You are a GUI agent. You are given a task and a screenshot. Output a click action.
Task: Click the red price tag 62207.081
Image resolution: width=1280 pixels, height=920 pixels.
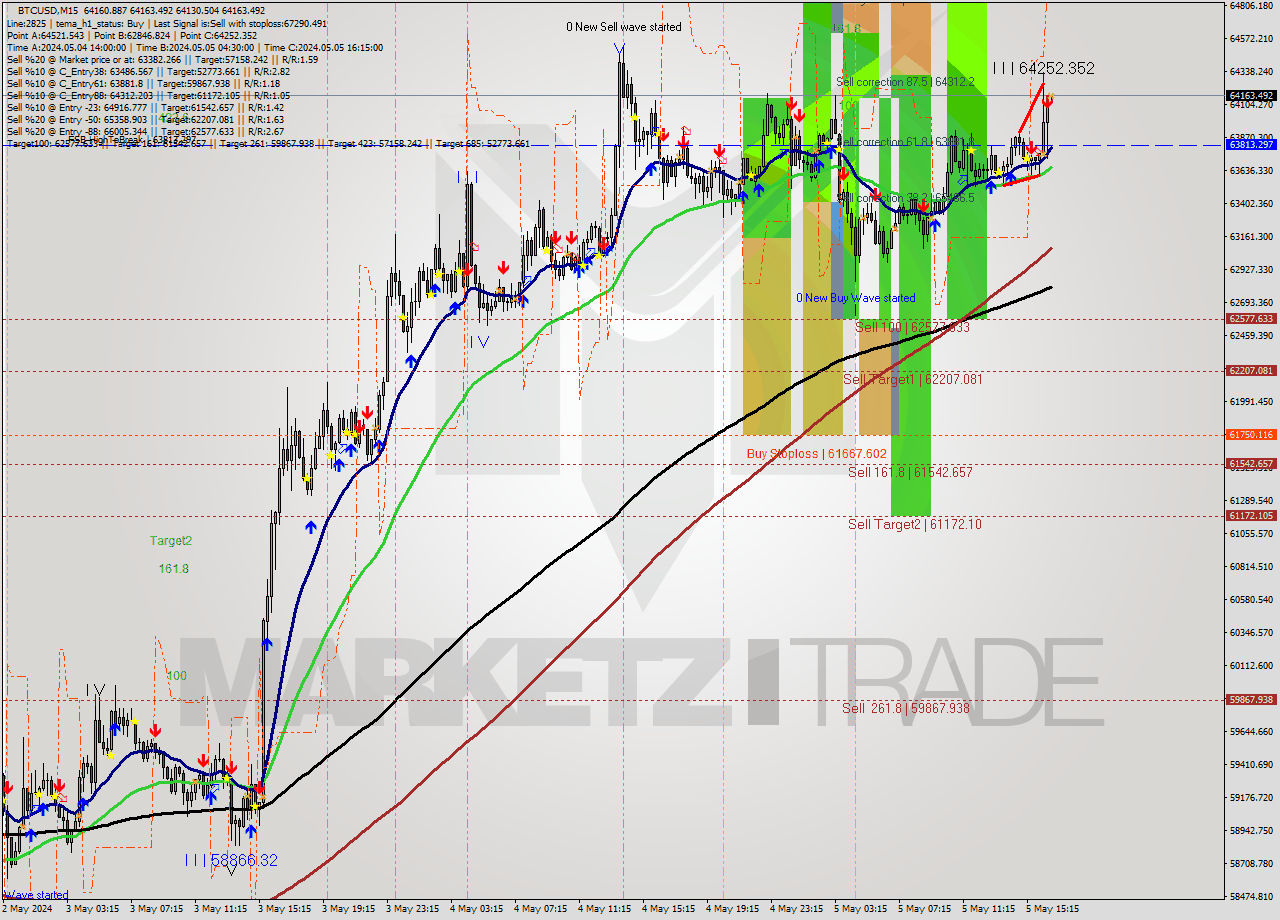pos(1251,371)
